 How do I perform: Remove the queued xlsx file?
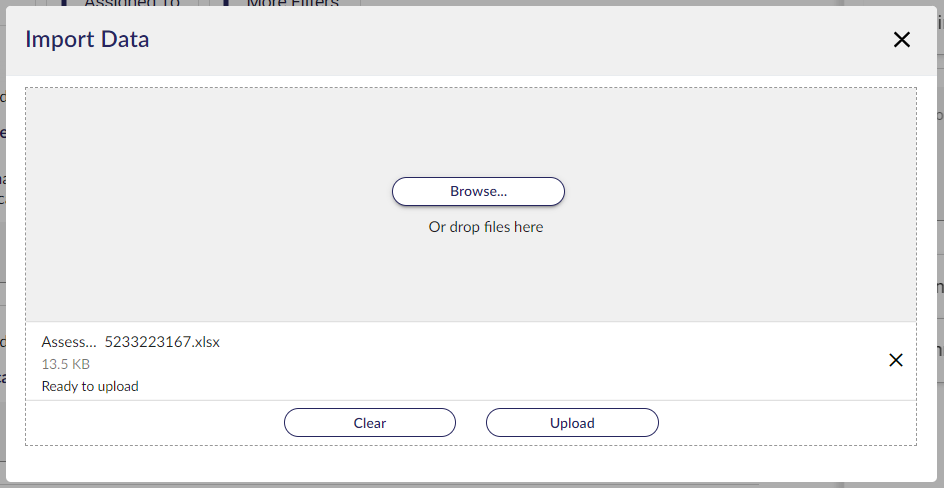[896, 360]
